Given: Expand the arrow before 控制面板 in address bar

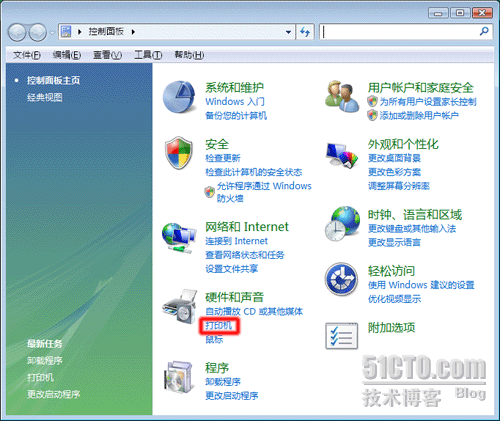Looking at the screenshot, I should 80,32.
